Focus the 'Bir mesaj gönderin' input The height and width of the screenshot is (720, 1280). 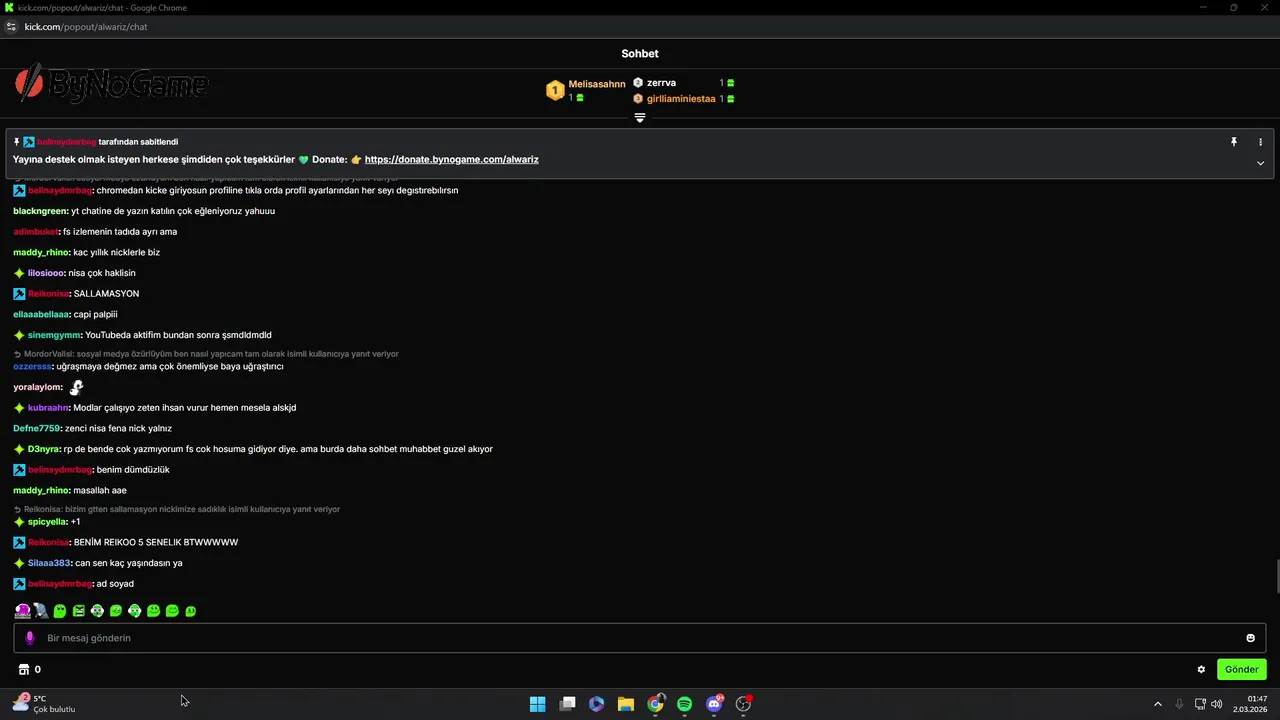tap(640, 638)
